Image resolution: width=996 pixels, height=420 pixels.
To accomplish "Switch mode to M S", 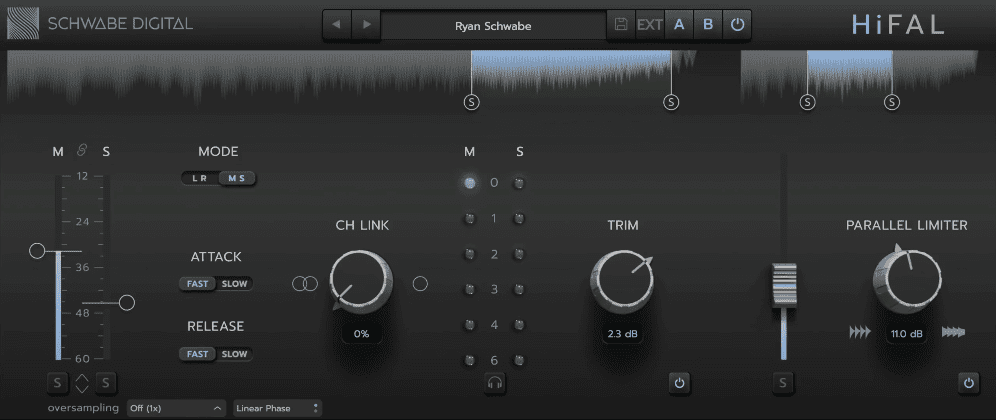I will point(237,179).
